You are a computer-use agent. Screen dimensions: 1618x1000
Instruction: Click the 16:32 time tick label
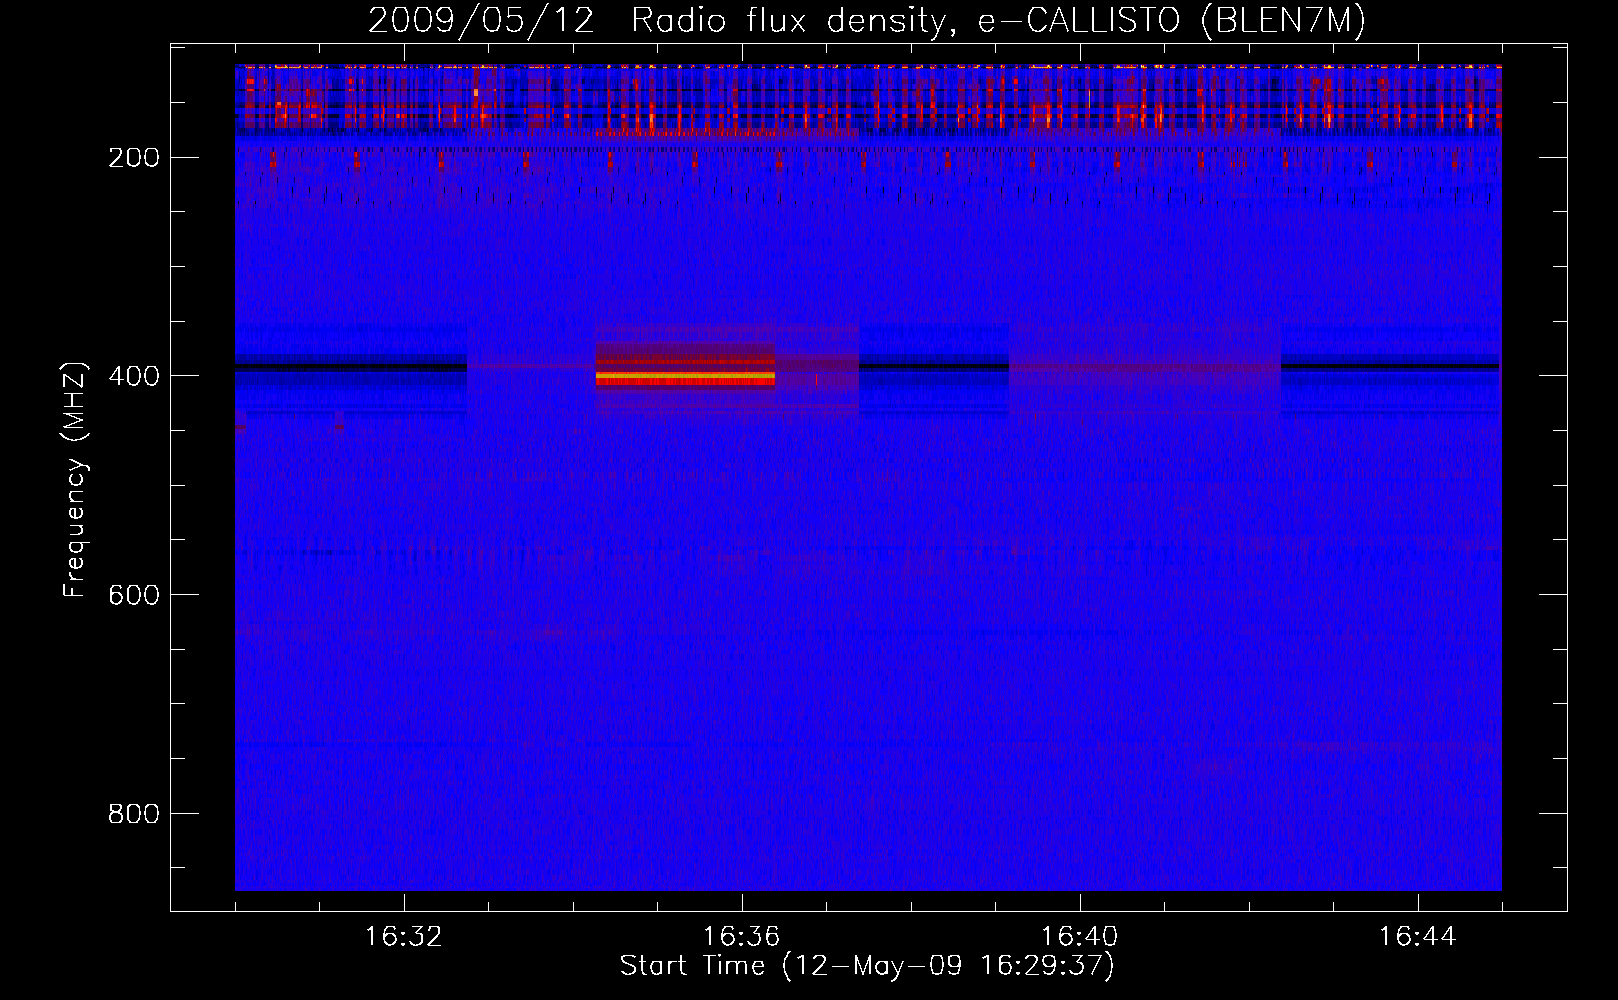(403, 937)
